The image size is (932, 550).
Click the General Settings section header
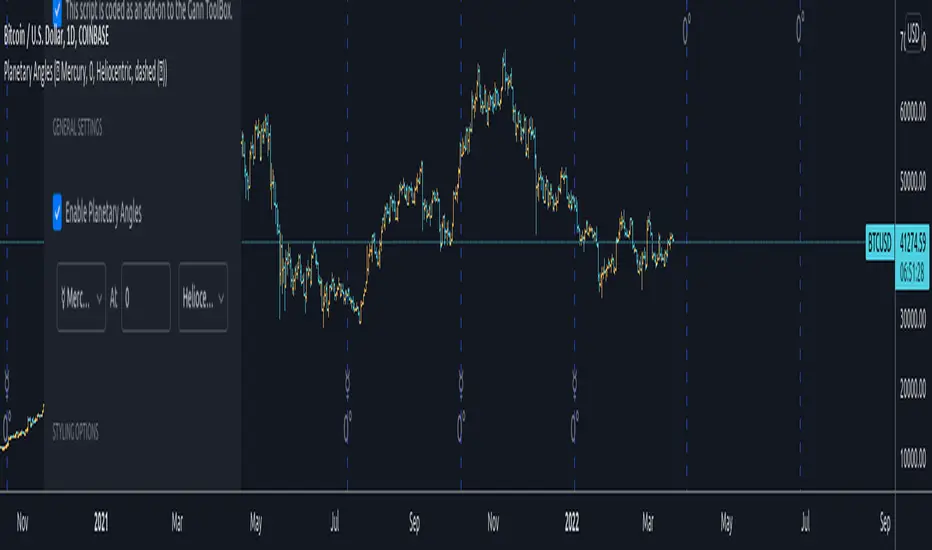point(77,127)
